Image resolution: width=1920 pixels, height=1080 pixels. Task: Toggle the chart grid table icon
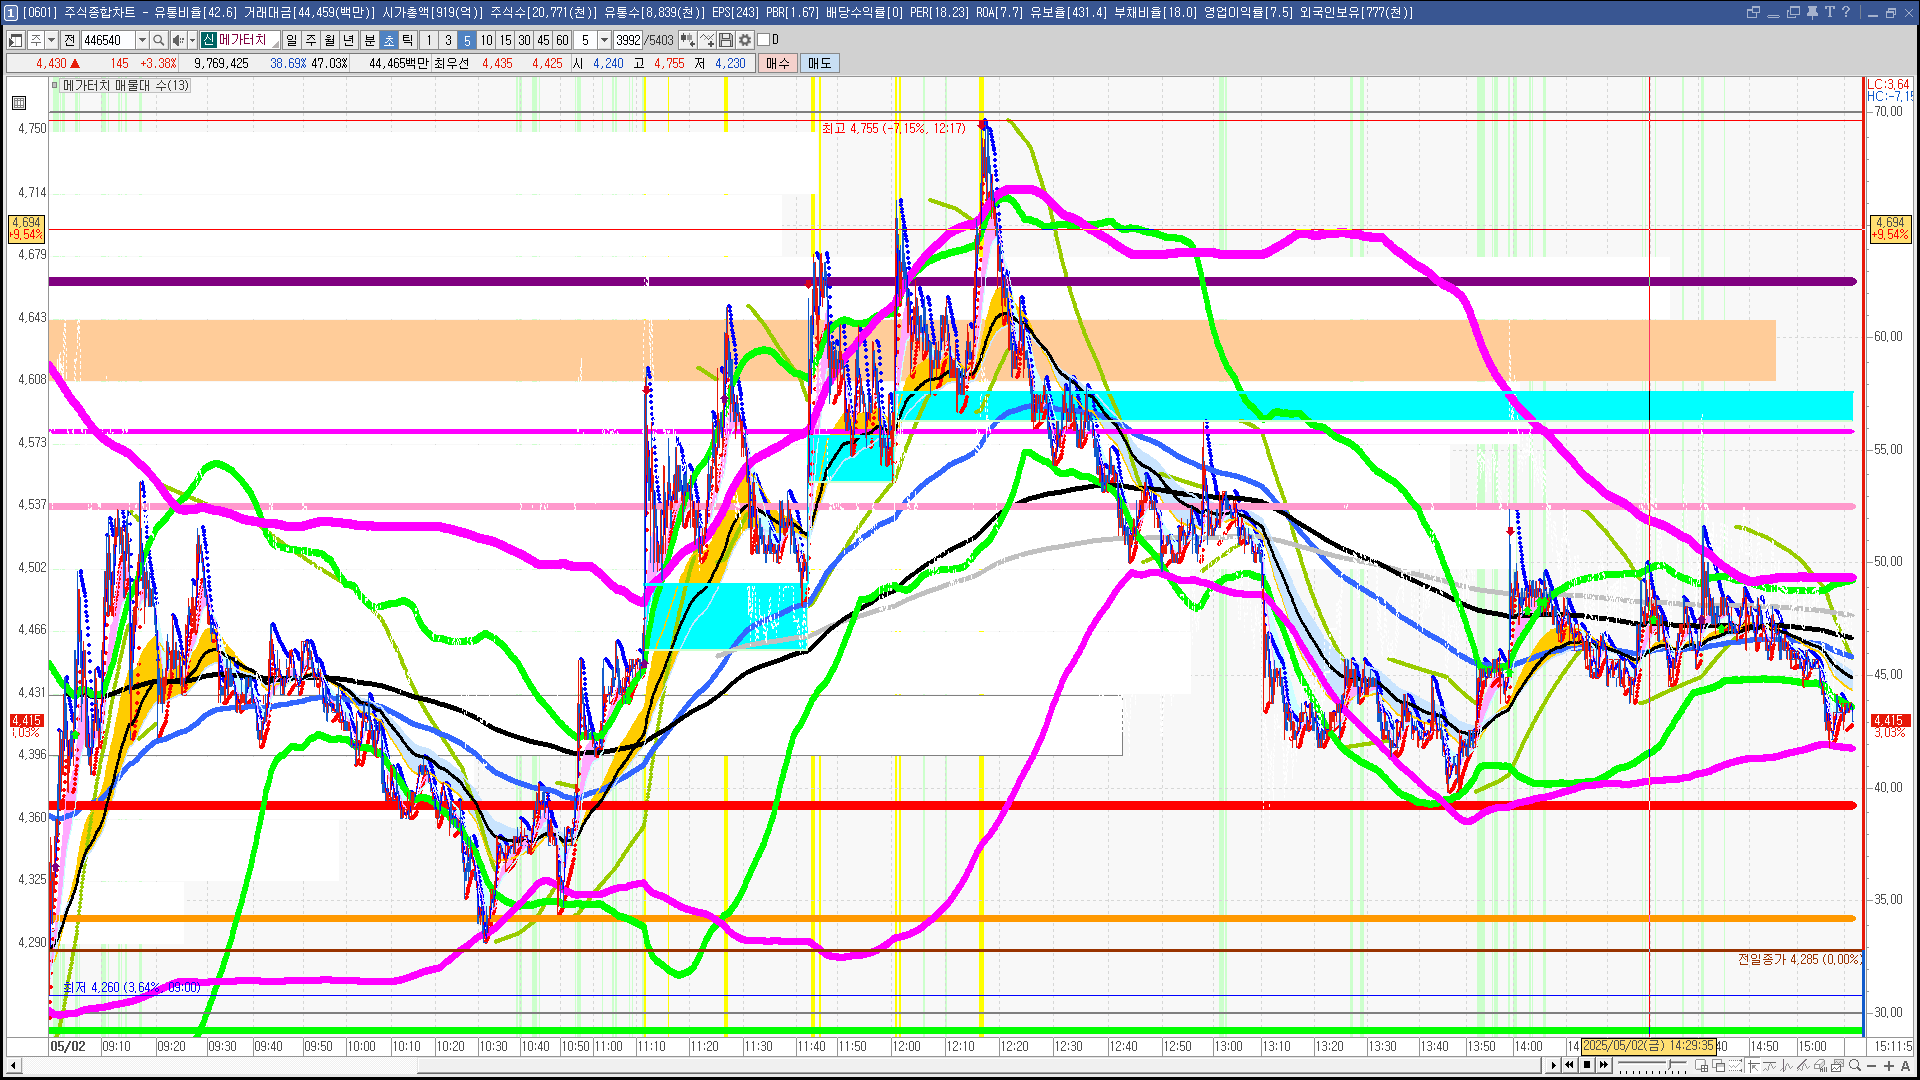point(18,103)
